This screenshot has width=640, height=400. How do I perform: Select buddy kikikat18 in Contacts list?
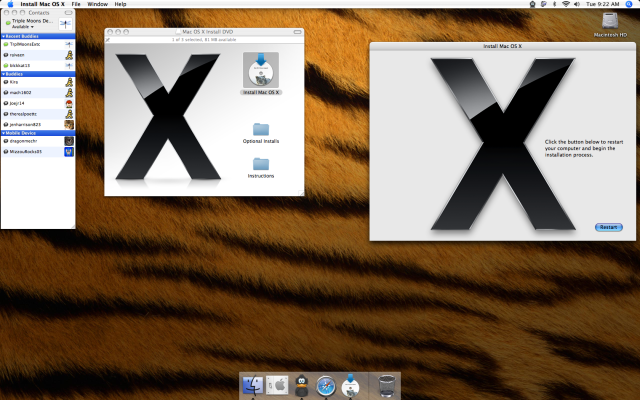tap(38, 65)
